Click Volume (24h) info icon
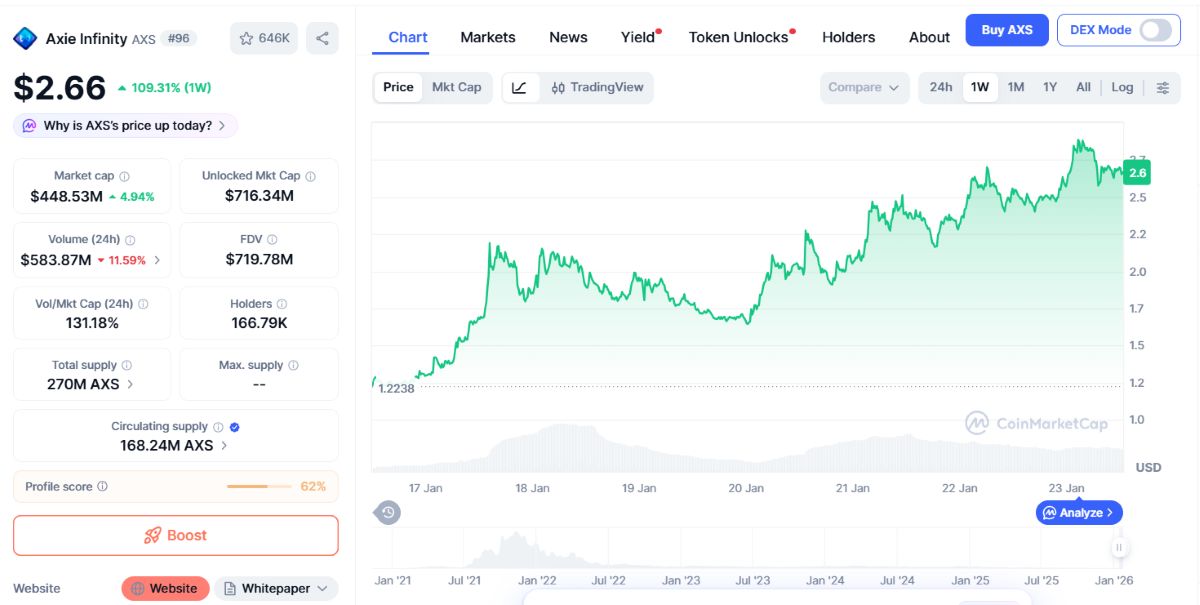The height and width of the screenshot is (605, 1200). pos(130,240)
